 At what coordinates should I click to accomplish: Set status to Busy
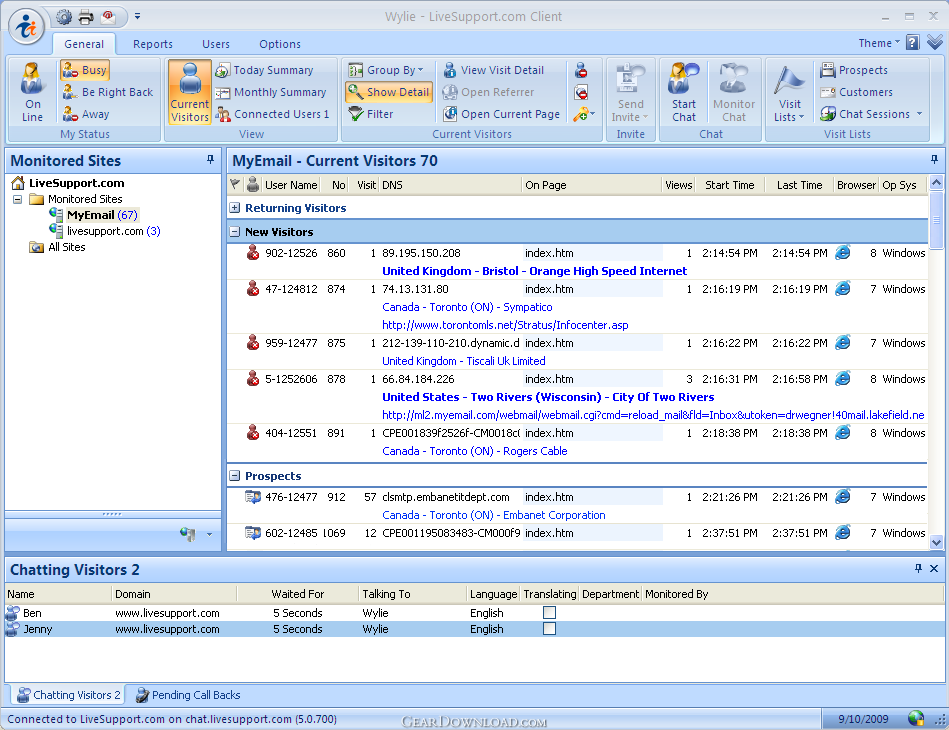pyautogui.click(x=85, y=70)
